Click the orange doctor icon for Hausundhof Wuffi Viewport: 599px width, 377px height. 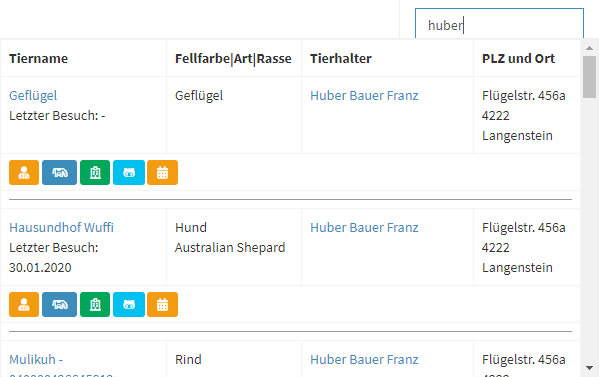(24, 304)
